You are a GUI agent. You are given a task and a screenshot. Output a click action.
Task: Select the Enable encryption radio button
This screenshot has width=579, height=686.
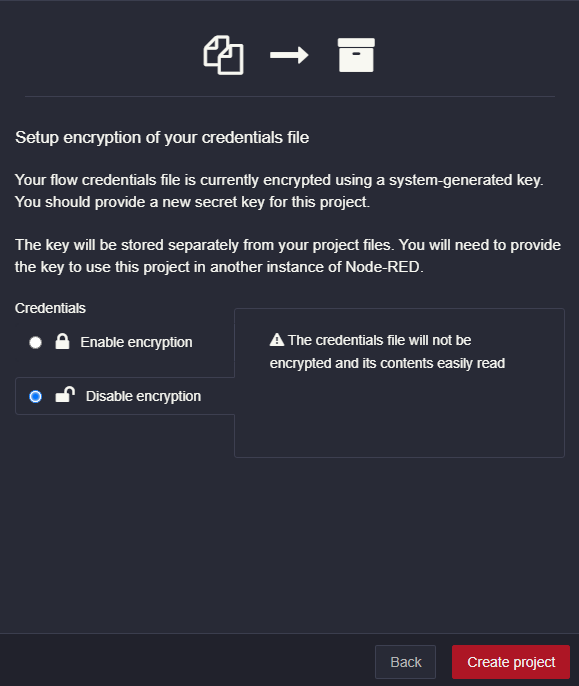pyautogui.click(x=35, y=342)
